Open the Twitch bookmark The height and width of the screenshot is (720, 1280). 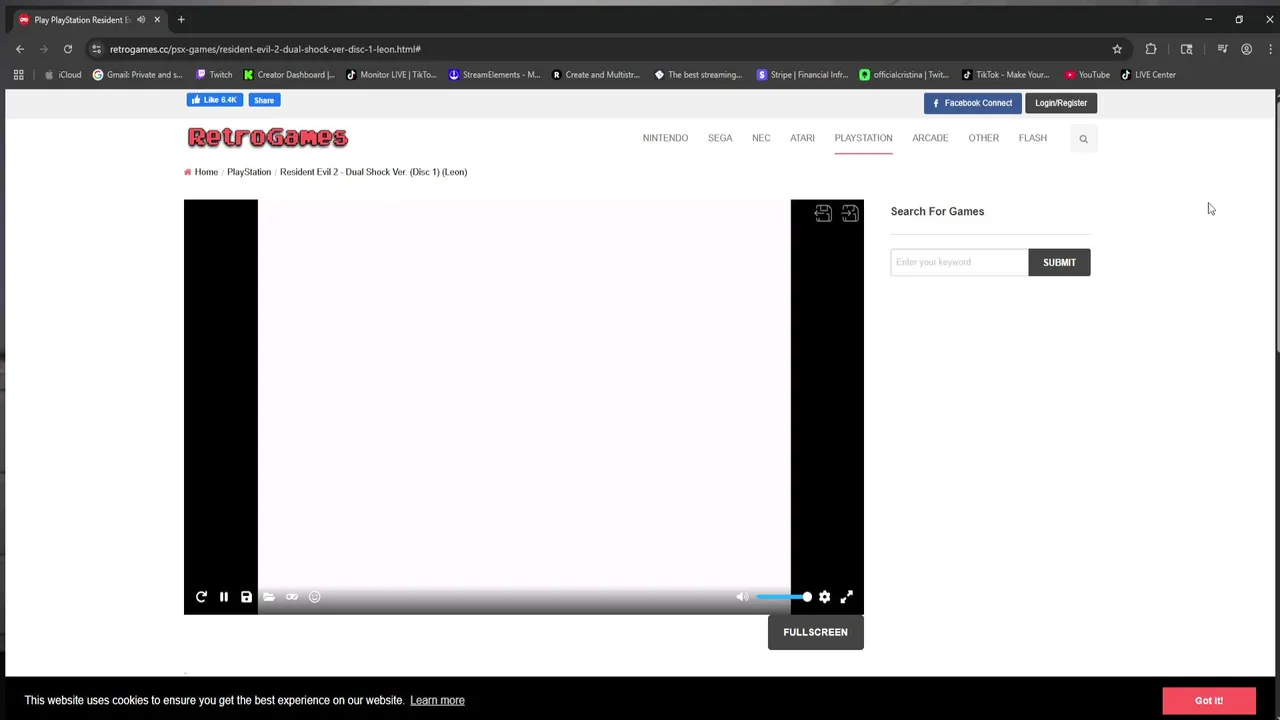[x=214, y=75]
